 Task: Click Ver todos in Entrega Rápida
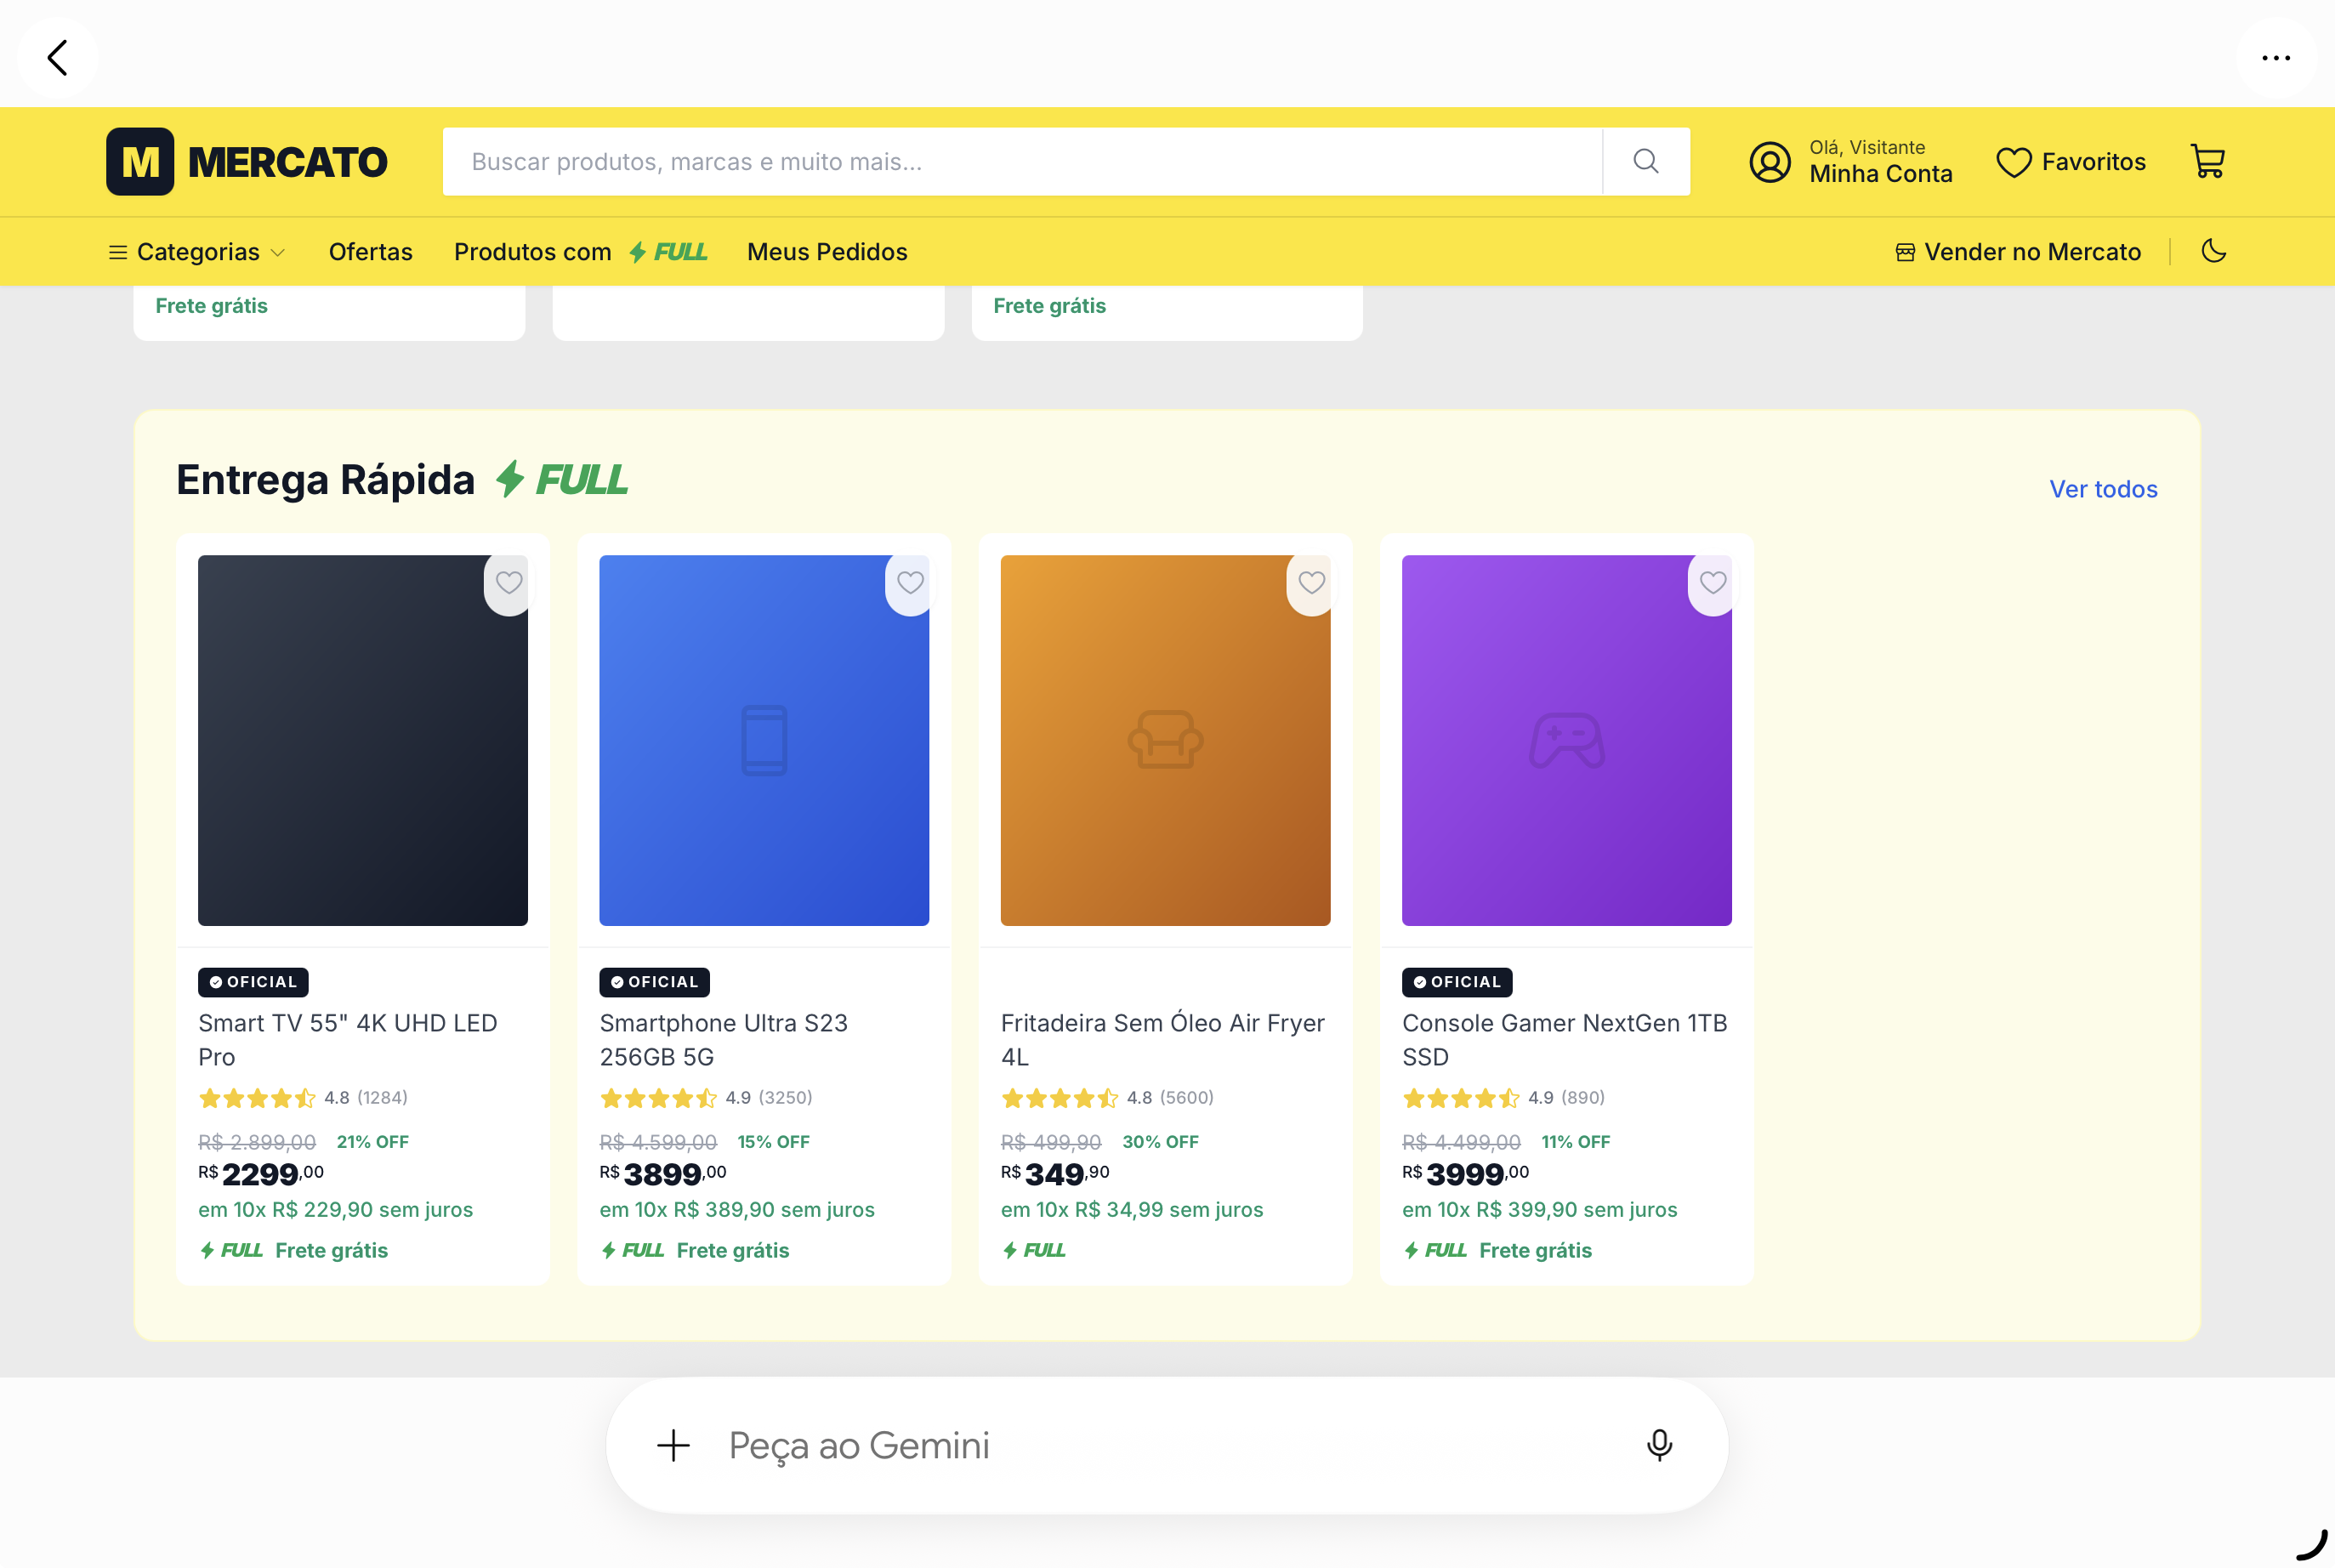[x=2103, y=489]
